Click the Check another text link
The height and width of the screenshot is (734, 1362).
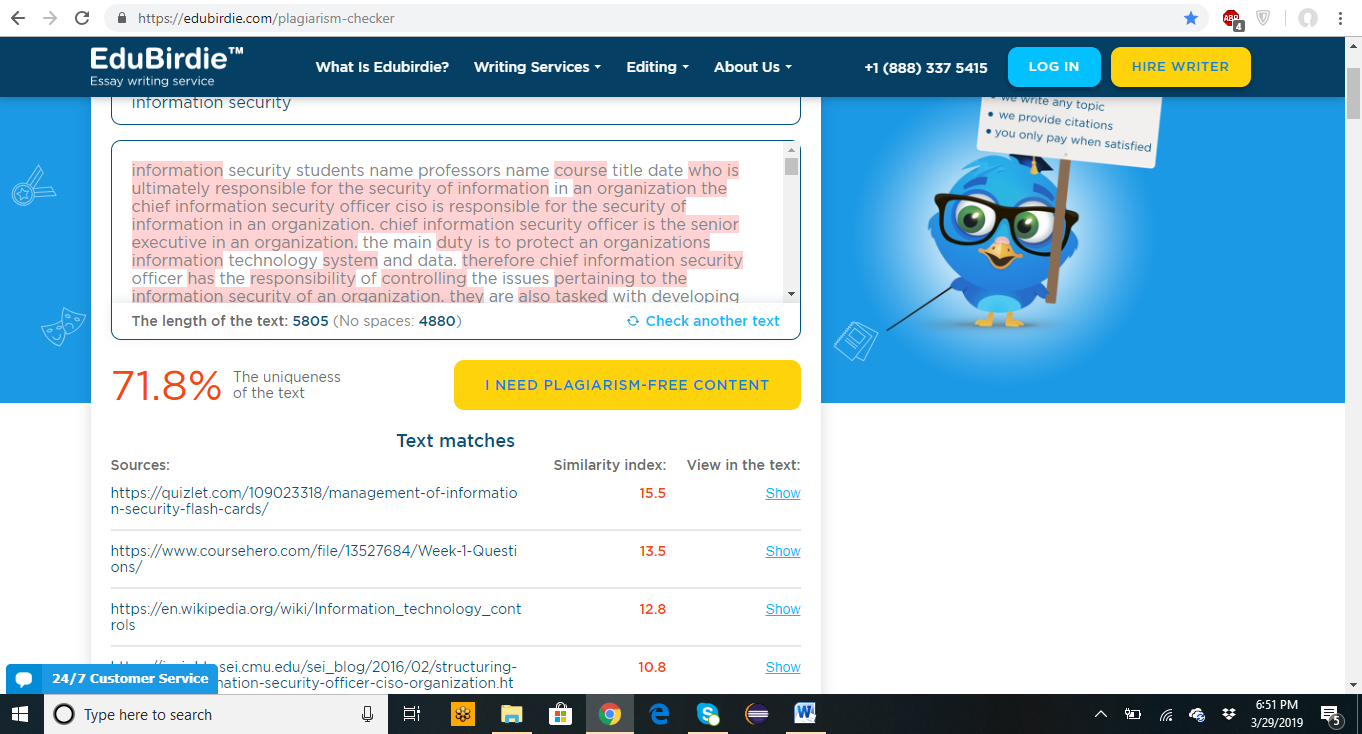[x=713, y=321]
